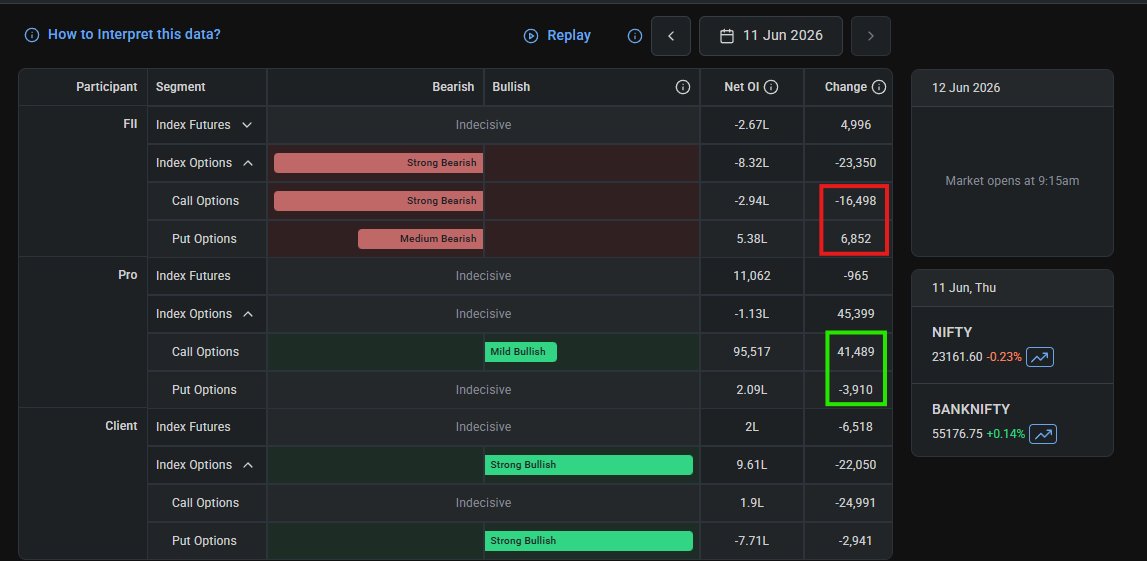Image resolution: width=1147 pixels, height=561 pixels.
Task: Open NIFTY chart icon
Action: 1039,358
